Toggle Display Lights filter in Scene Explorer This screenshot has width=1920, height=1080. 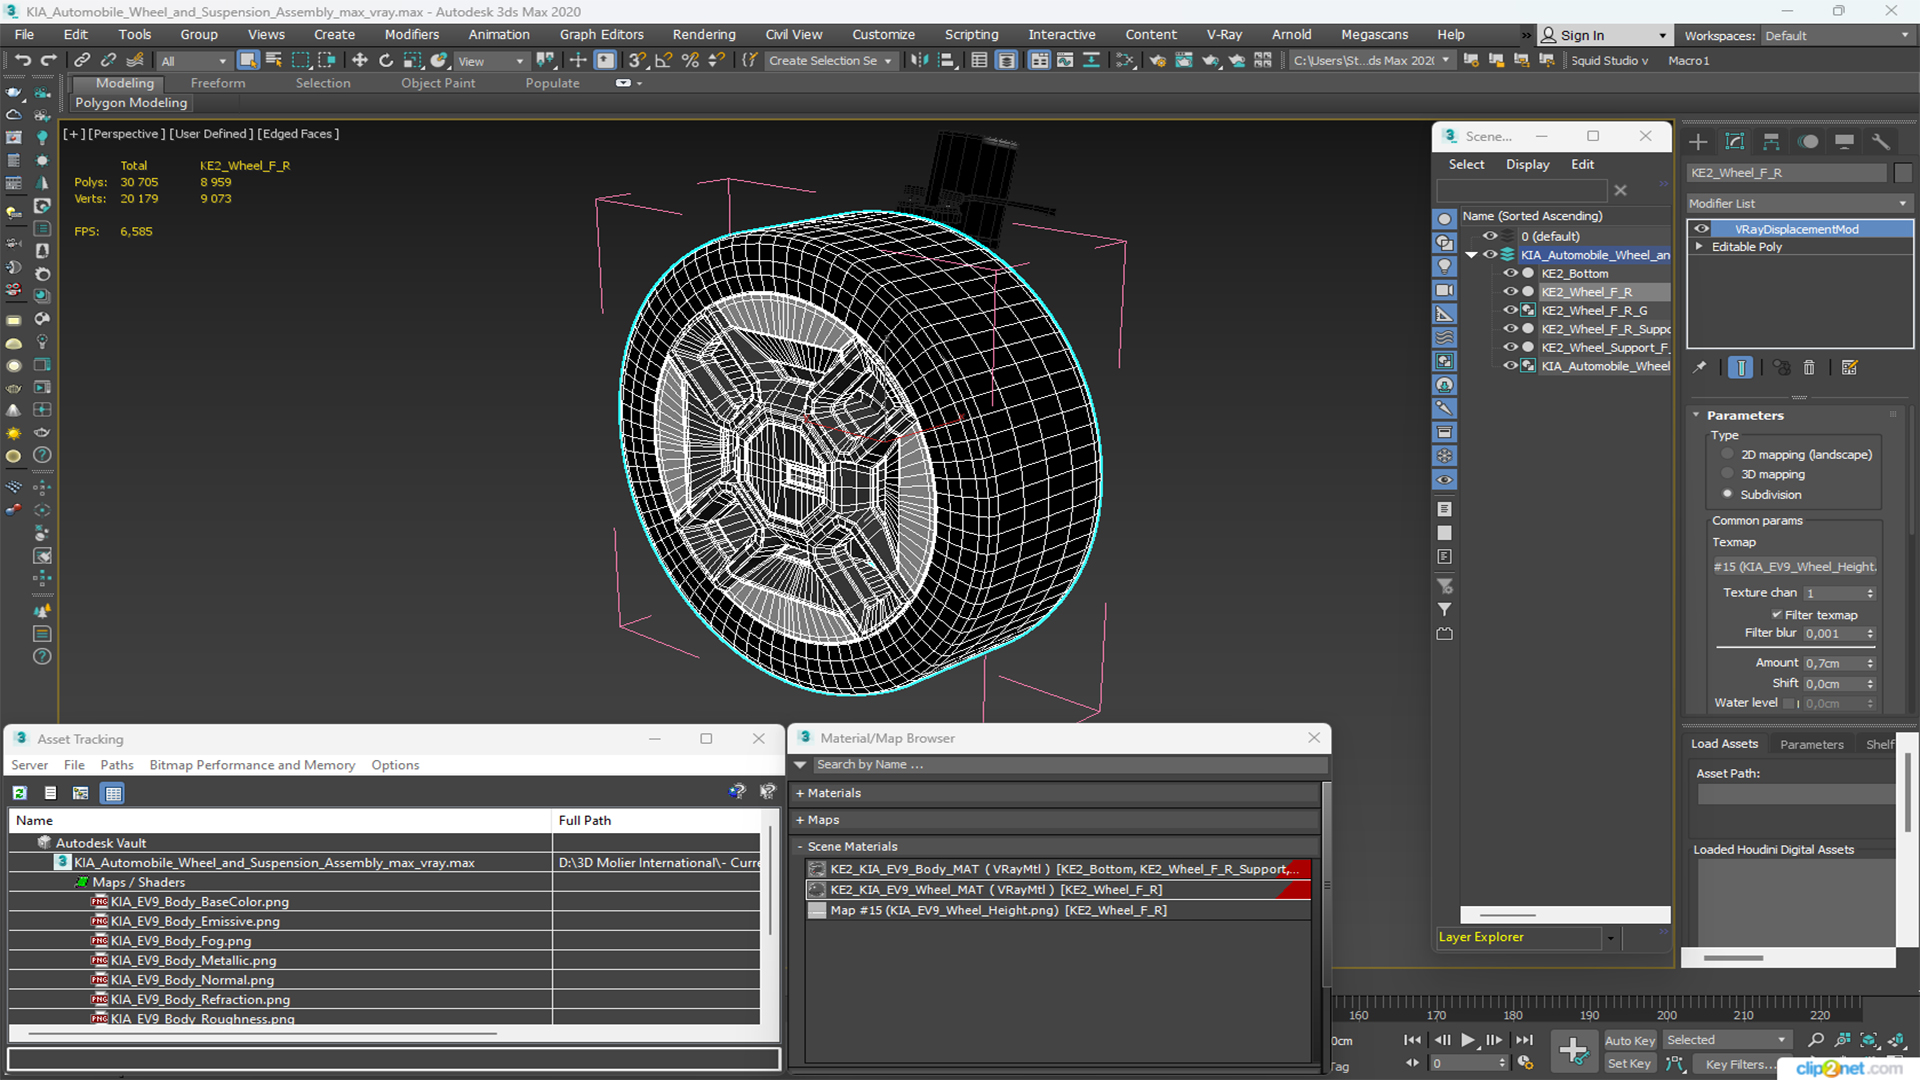pos(1445,266)
